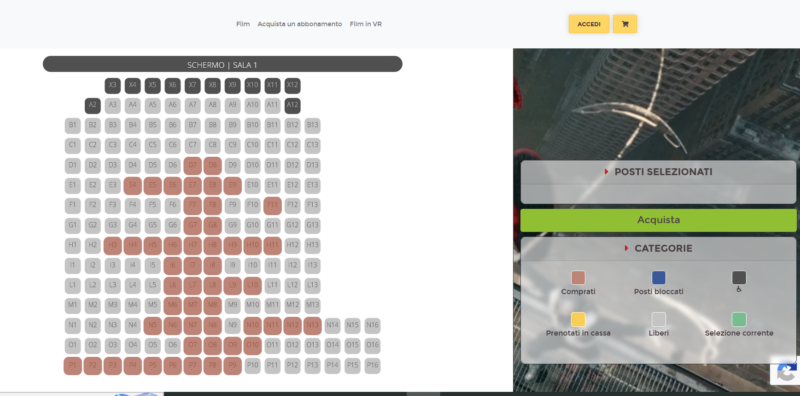This screenshot has height=396, width=800.
Task: Select free seat E1
Action: pyautogui.click(x=72, y=186)
